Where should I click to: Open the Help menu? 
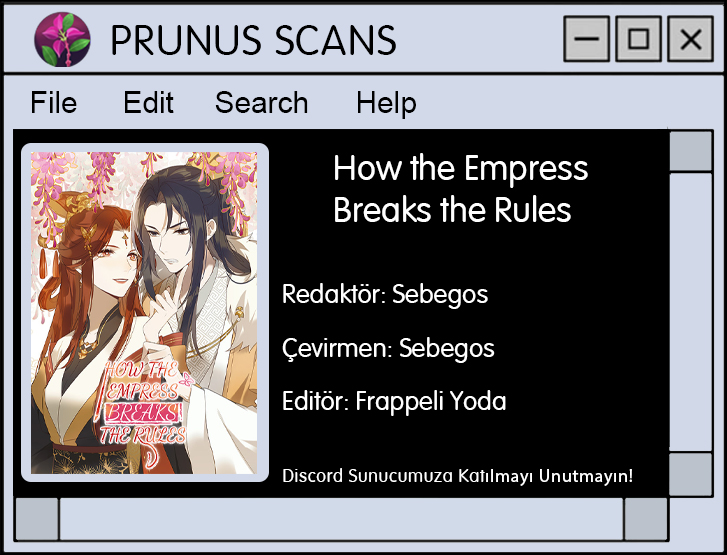coord(386,103)
